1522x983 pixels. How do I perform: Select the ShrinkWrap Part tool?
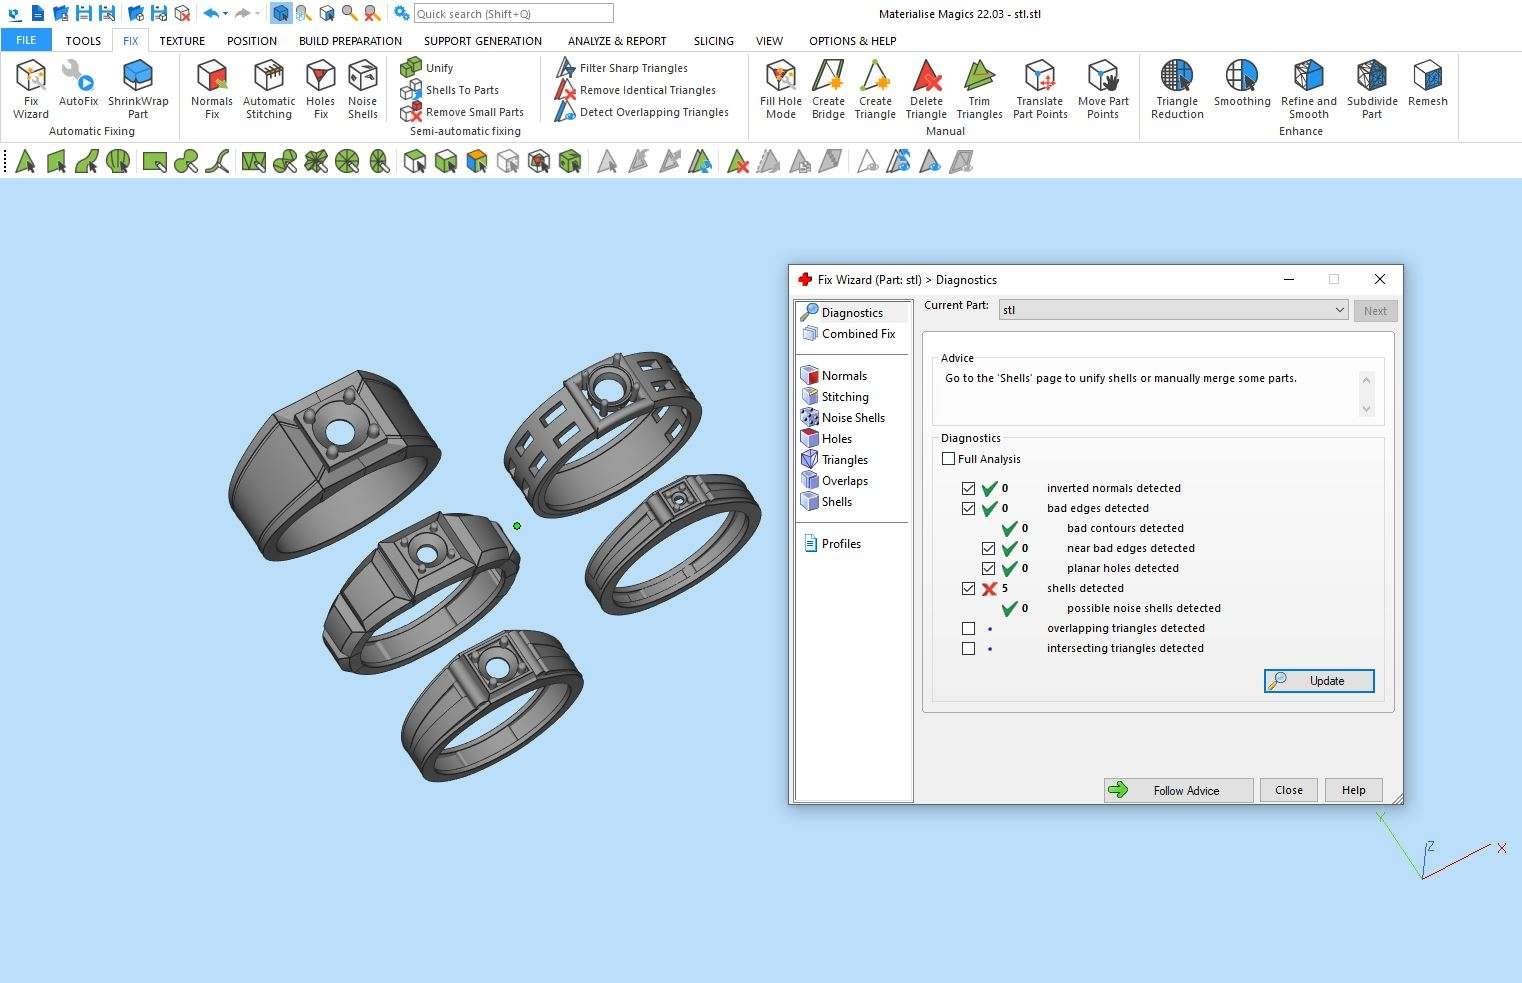(138, 88)
